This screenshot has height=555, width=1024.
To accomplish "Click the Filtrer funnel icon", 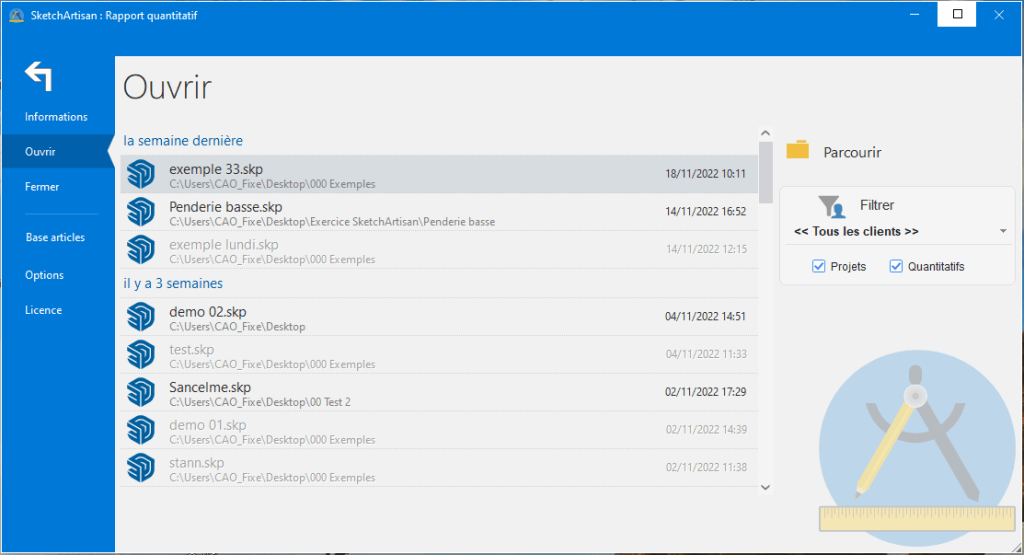I will (x=831, y=206).
